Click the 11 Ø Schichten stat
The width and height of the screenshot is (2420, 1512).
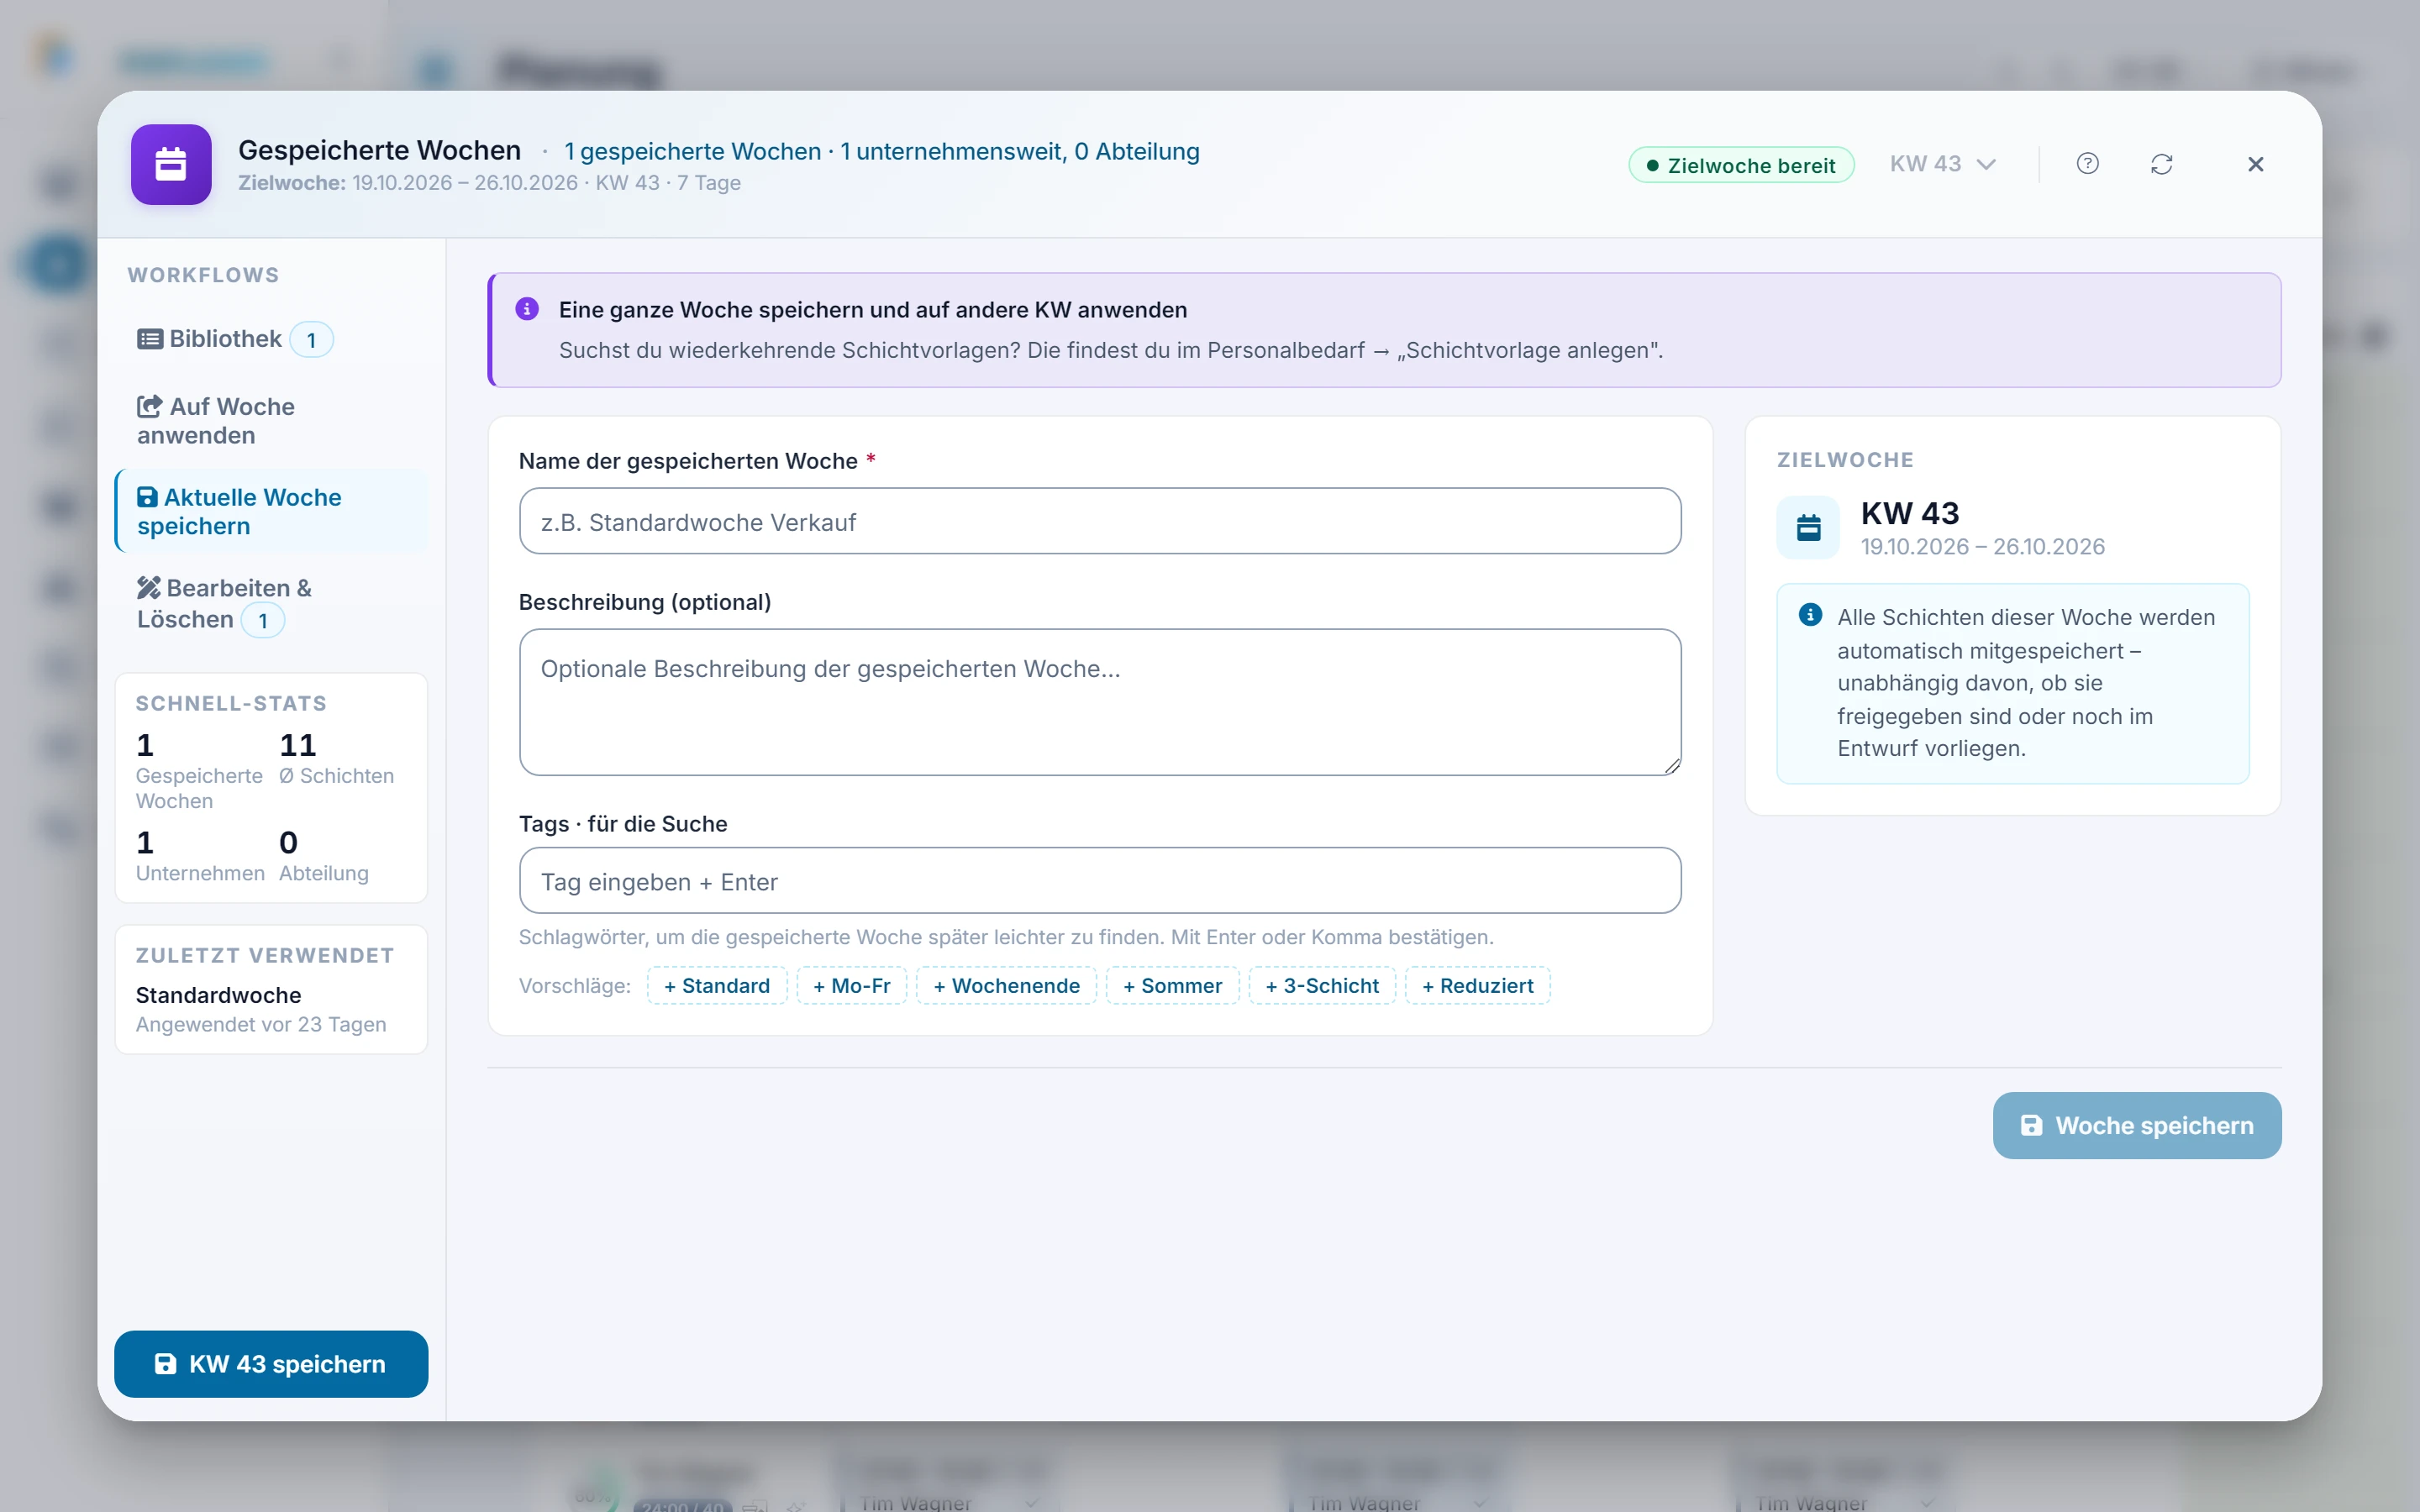338,758
